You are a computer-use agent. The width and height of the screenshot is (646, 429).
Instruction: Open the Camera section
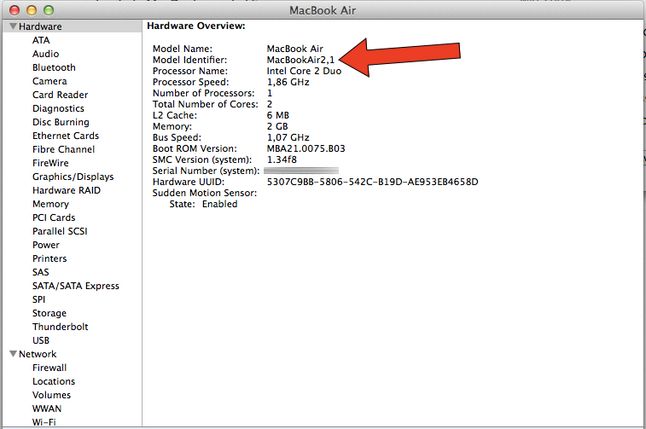(49, 81)
